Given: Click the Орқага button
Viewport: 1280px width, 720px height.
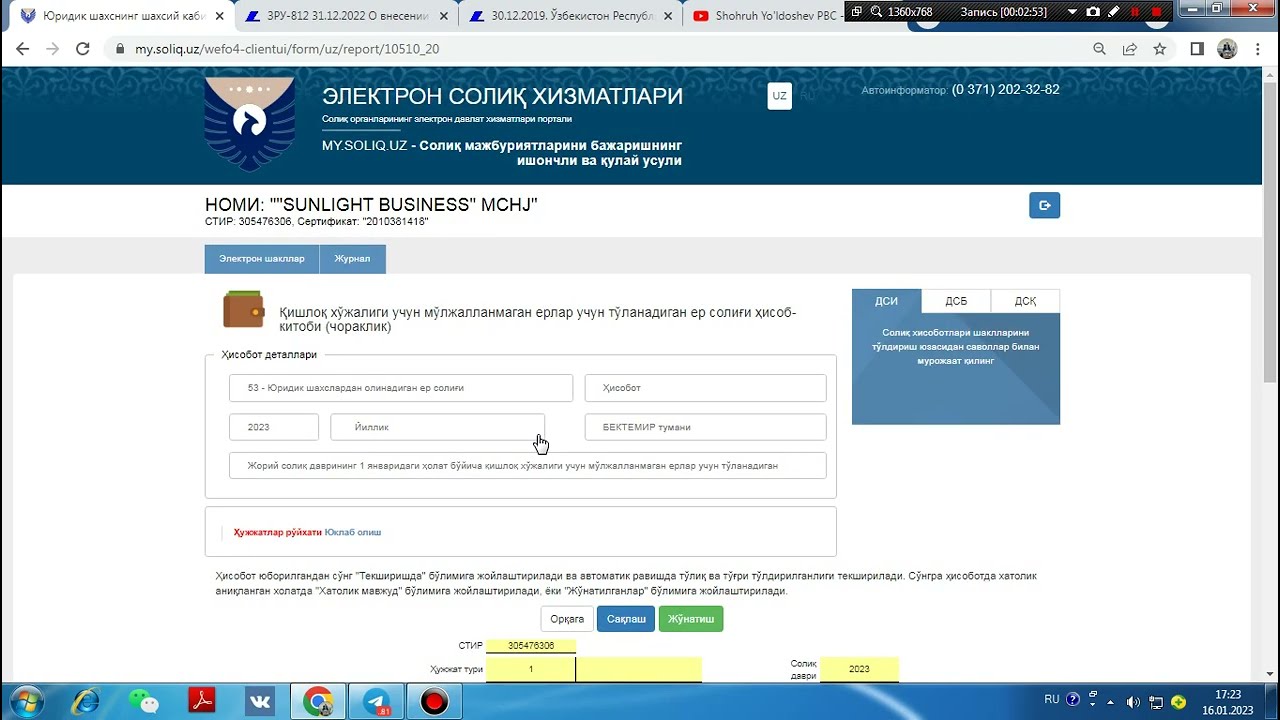Looking at the screenshot, I should (567, 619).
